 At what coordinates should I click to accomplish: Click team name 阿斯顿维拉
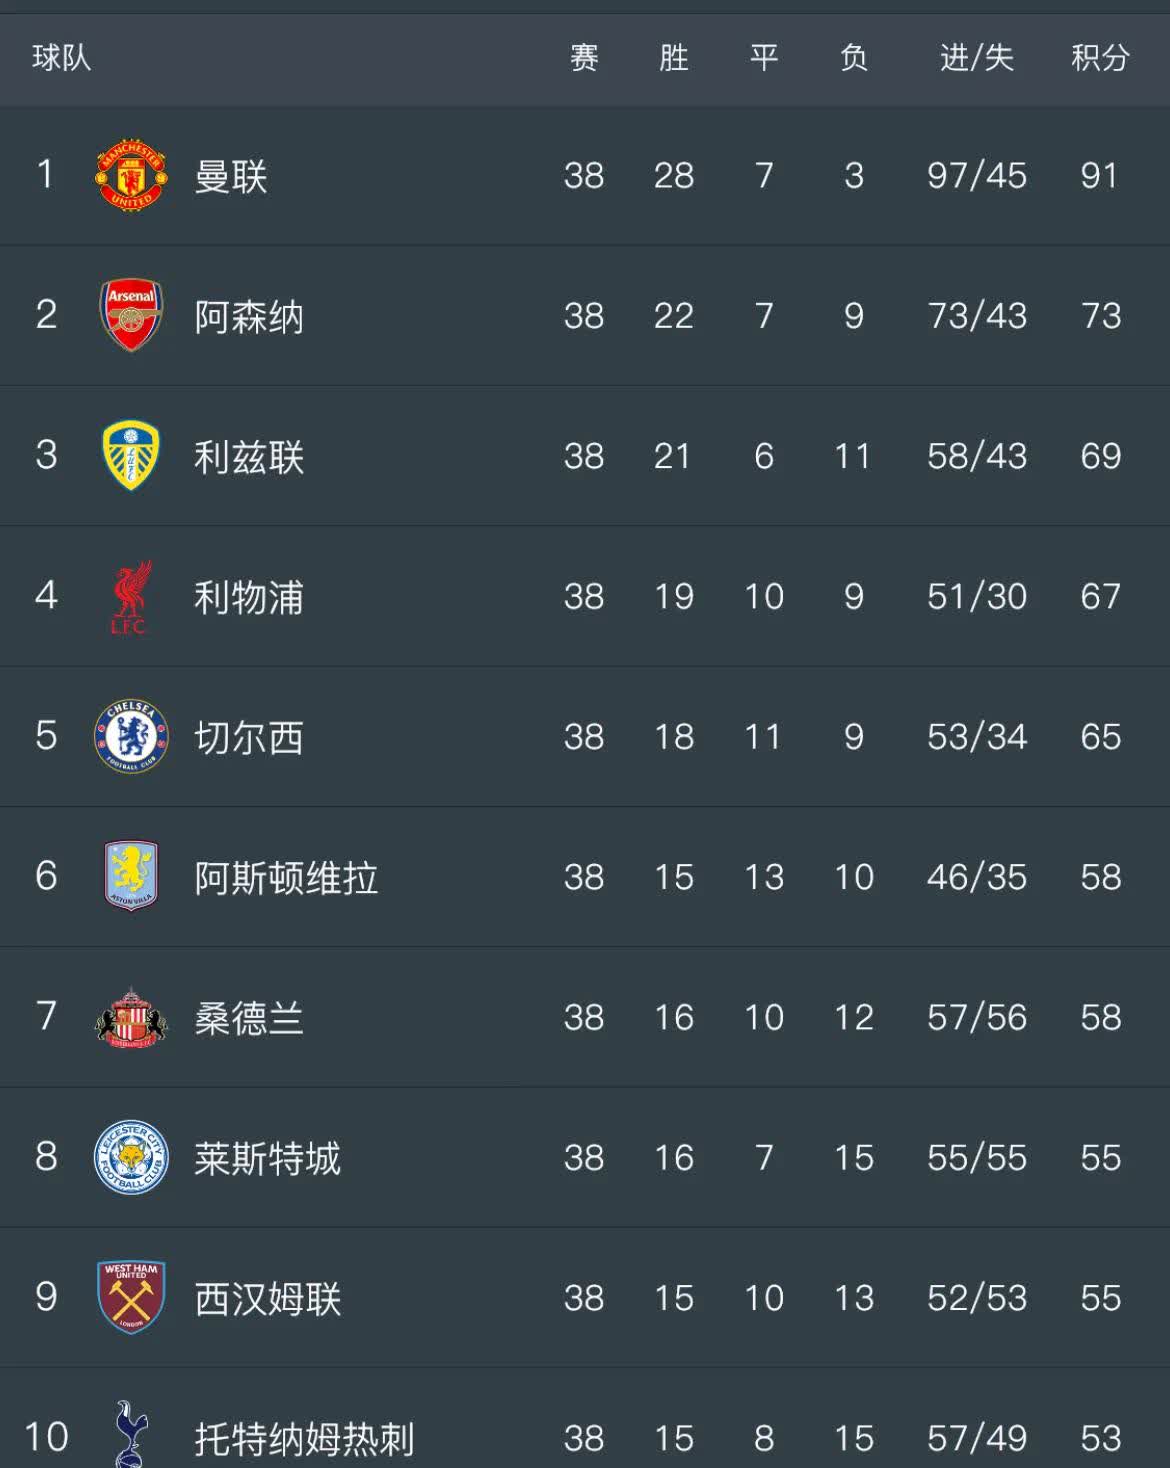pos(286,878)
